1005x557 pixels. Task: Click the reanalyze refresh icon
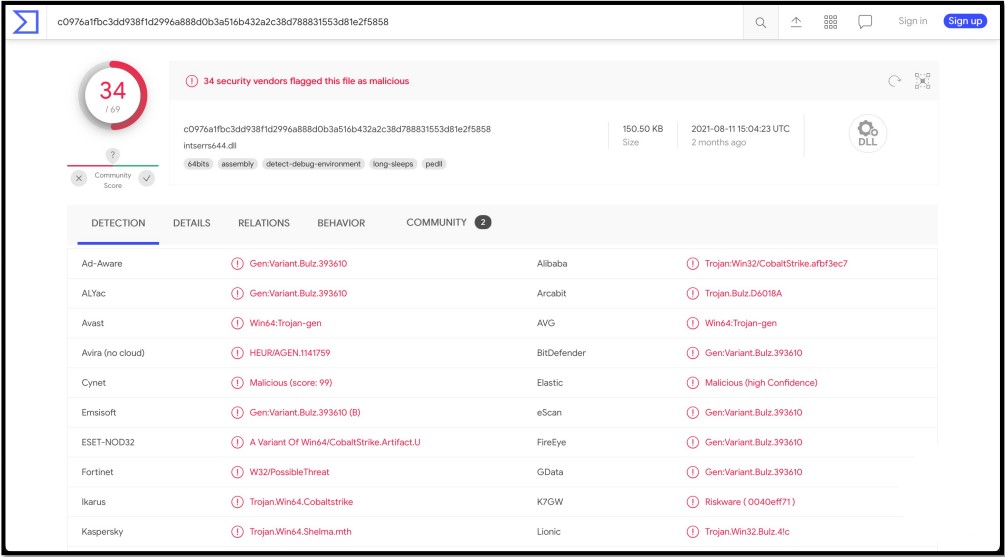click(x=894, y=81)
